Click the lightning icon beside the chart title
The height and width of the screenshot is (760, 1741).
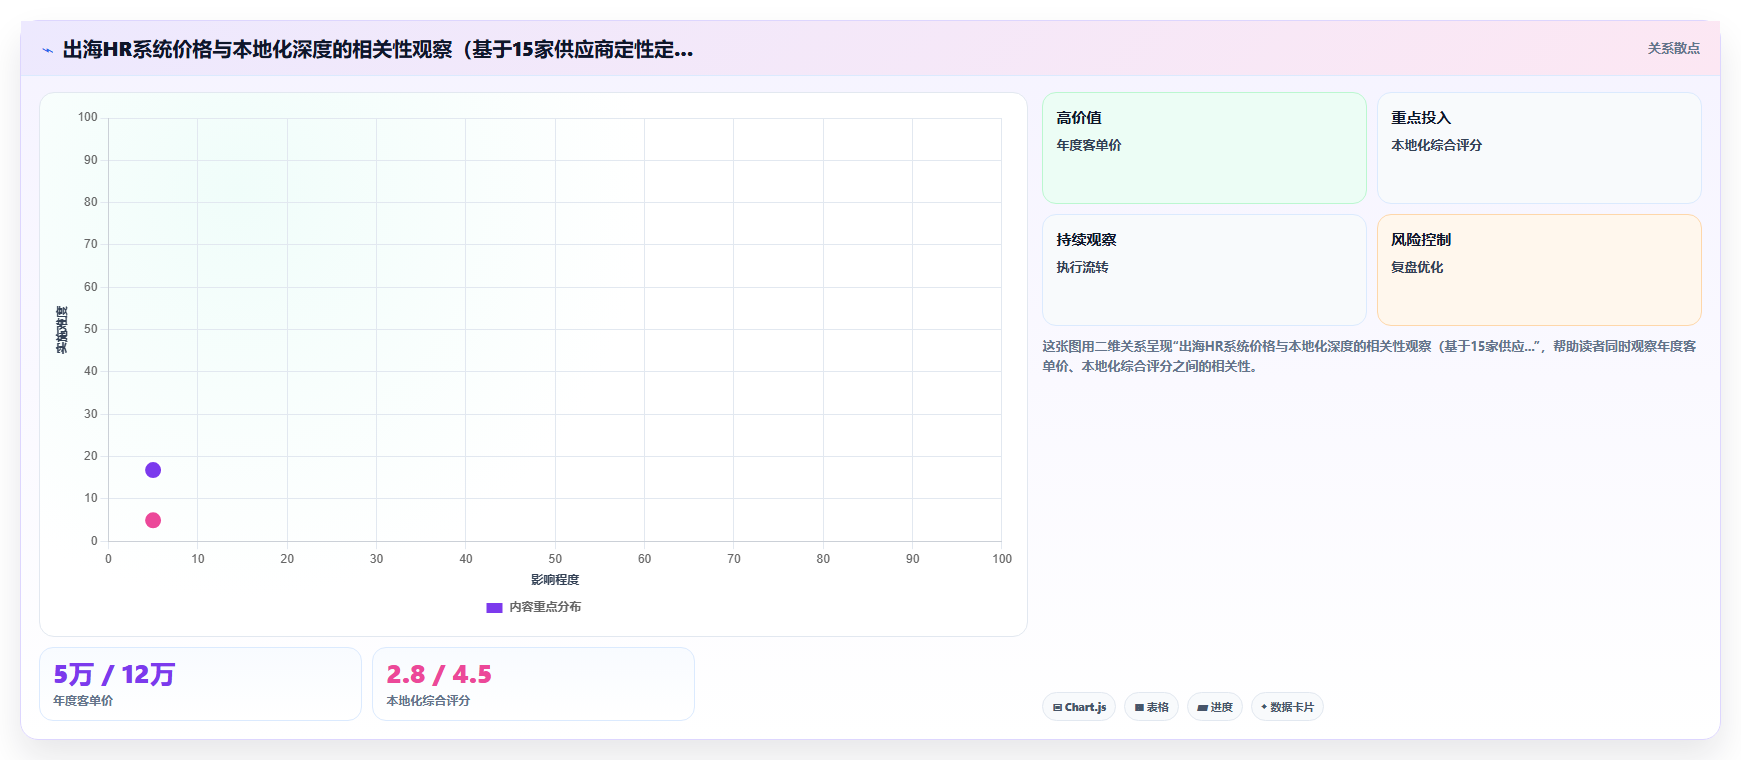(48, 50)
